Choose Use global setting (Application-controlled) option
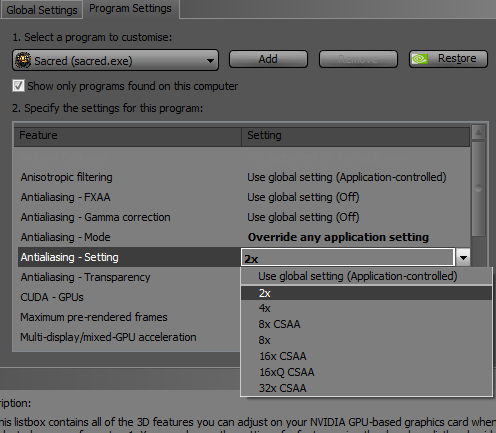This screenshot has height=433, width=496. click(x=366, y=276)
